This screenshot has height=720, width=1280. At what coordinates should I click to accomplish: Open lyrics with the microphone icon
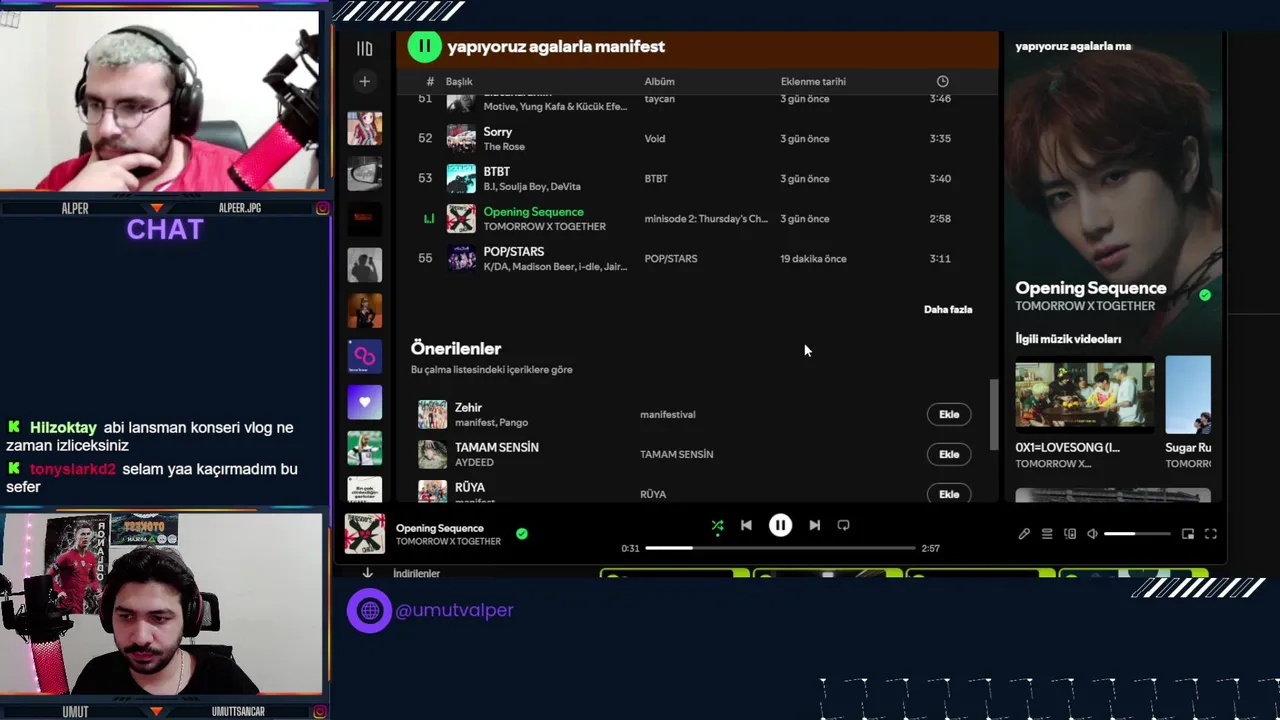pyautogui.click(x=1024, y=534)
